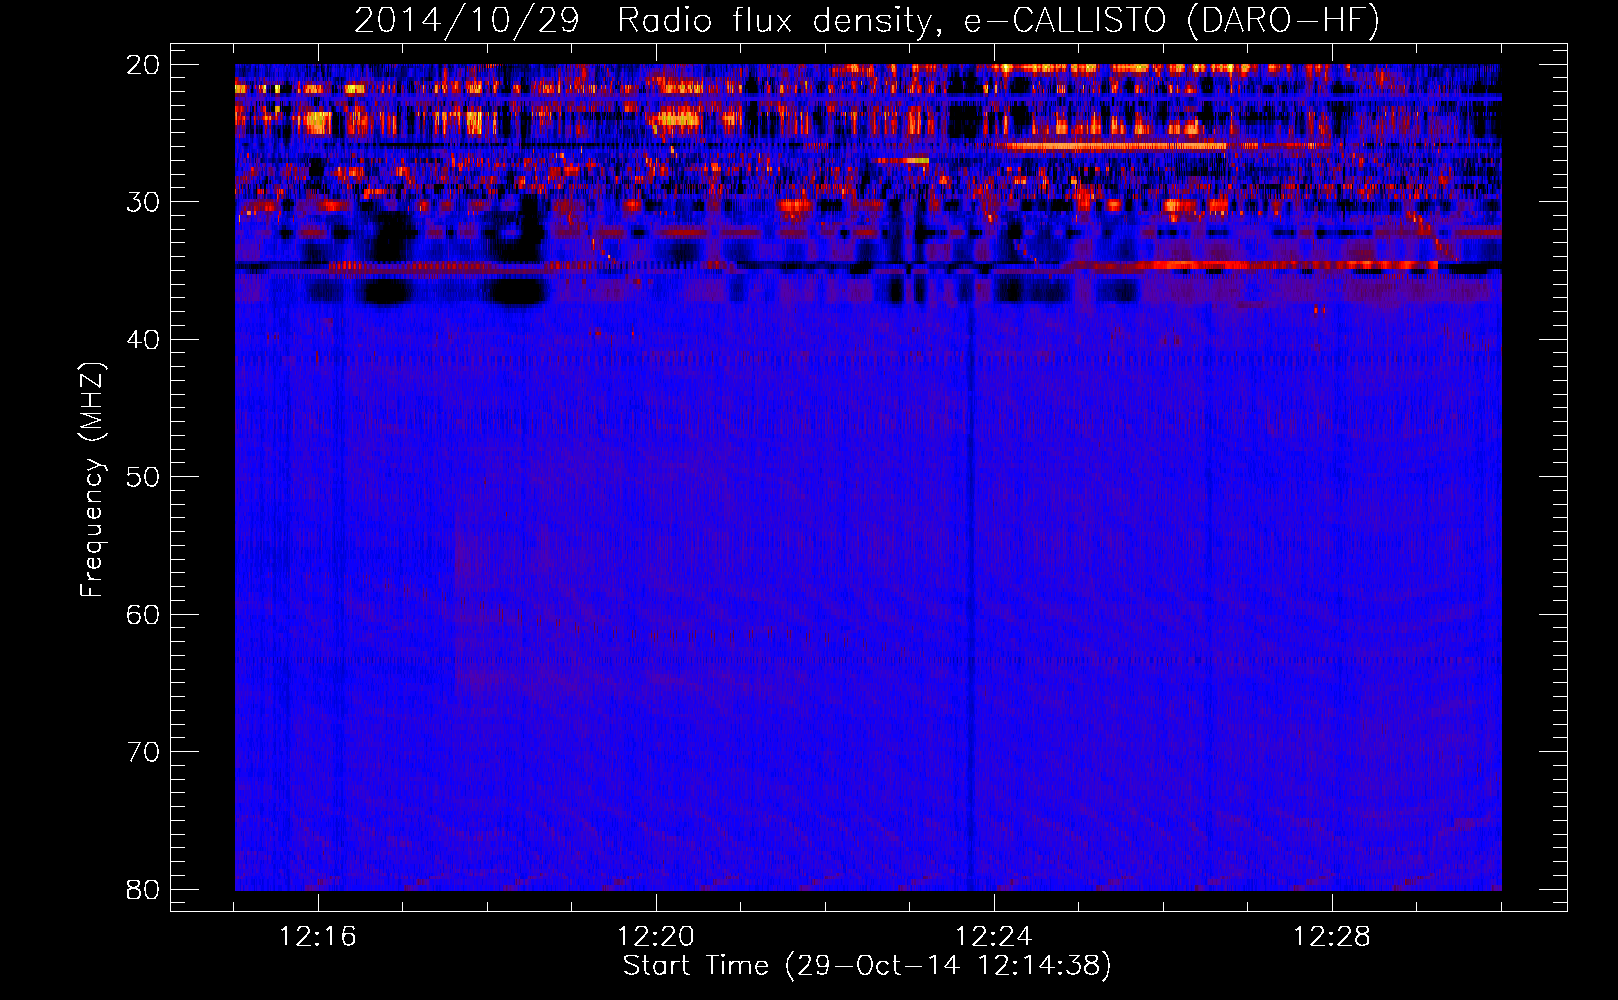Select the 70 frequency tick label
Viewport: 1618px width, 1000px height.
[x=143, y=752]
